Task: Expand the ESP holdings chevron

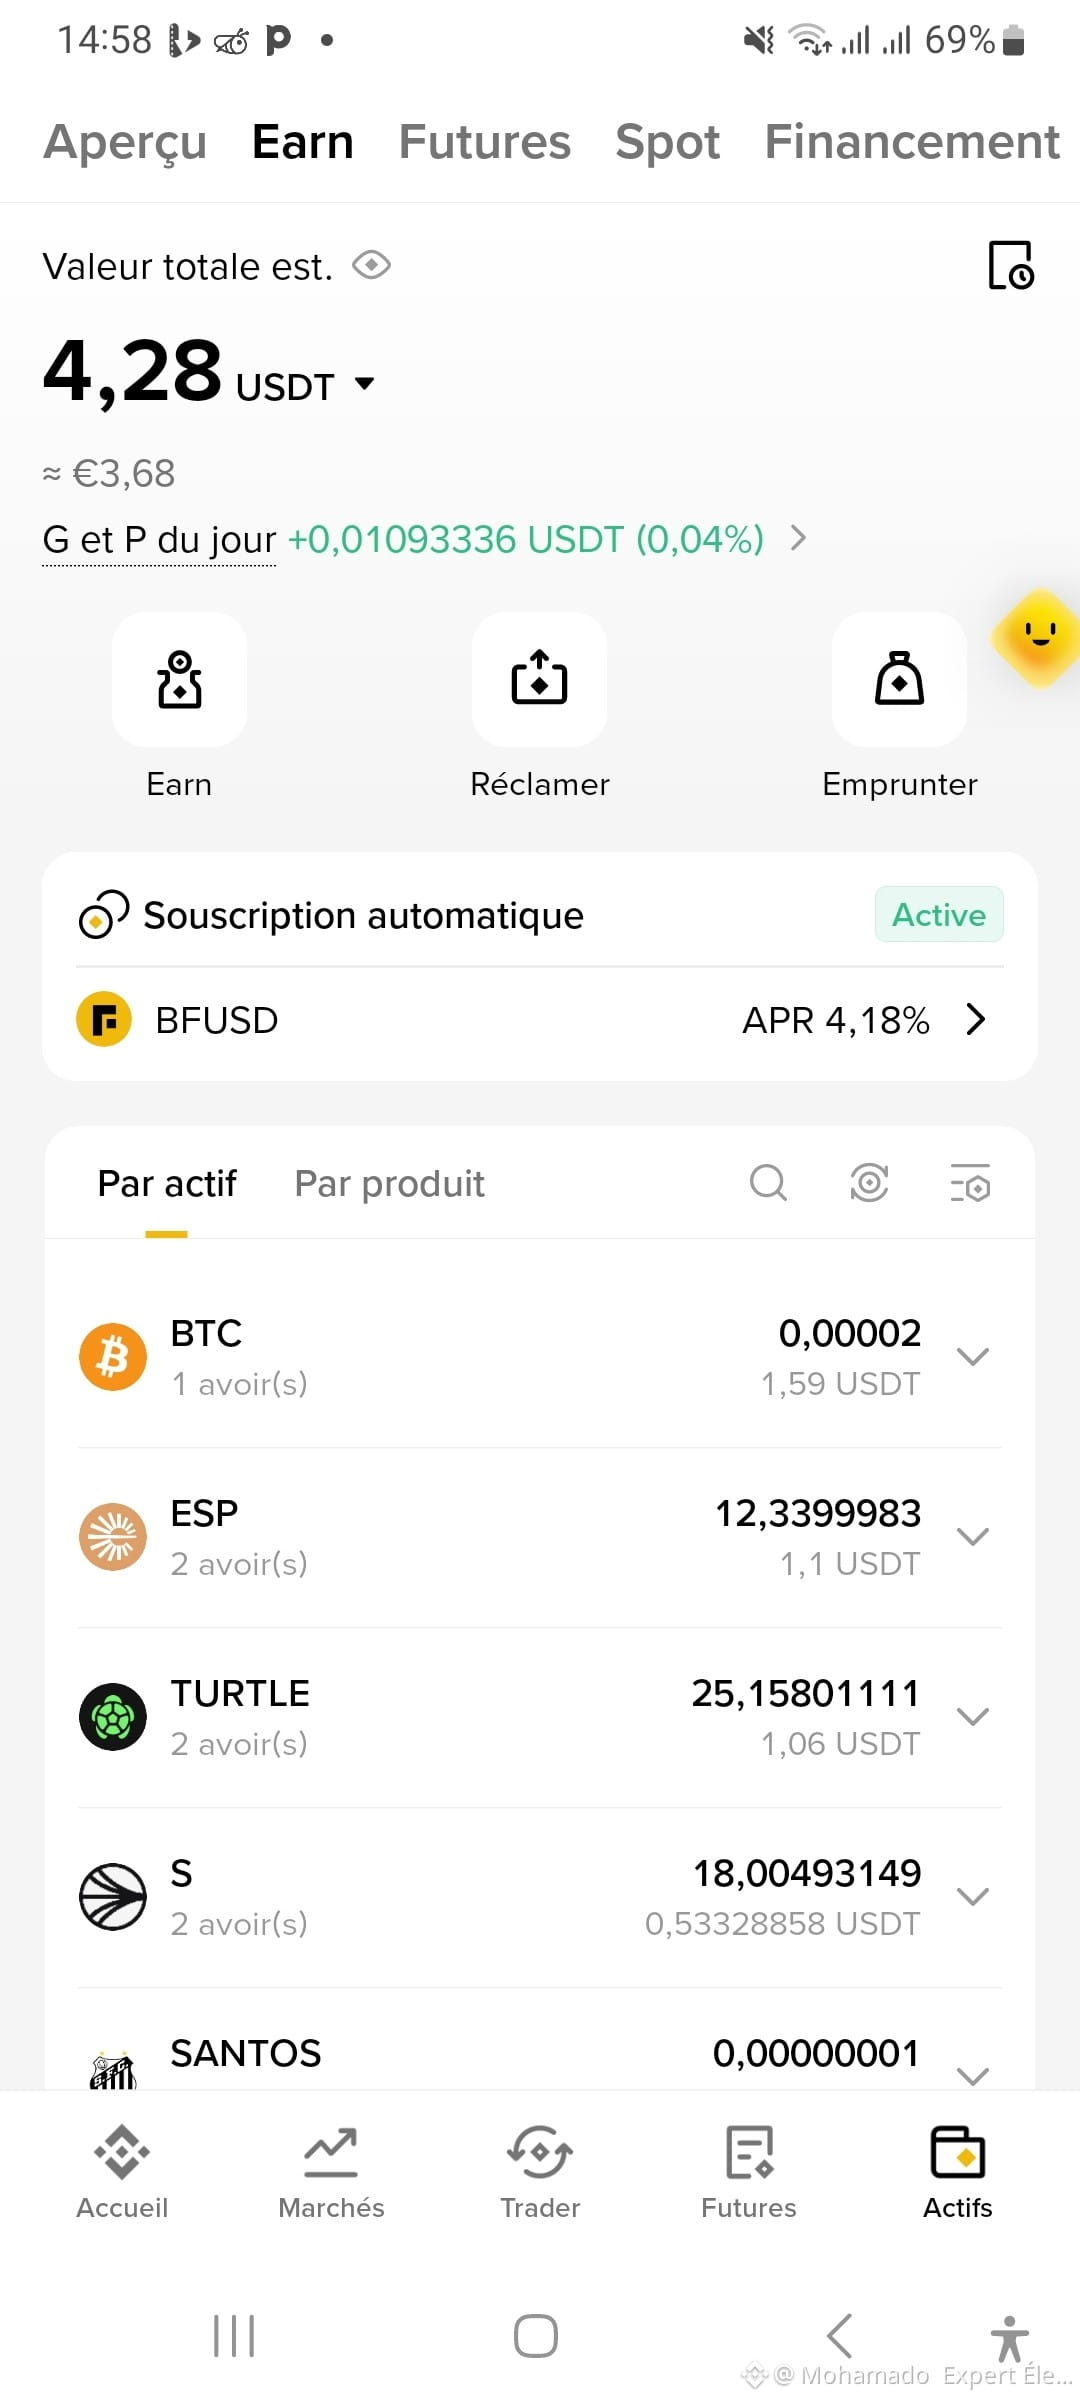Action: click(x=972, y=1537)
